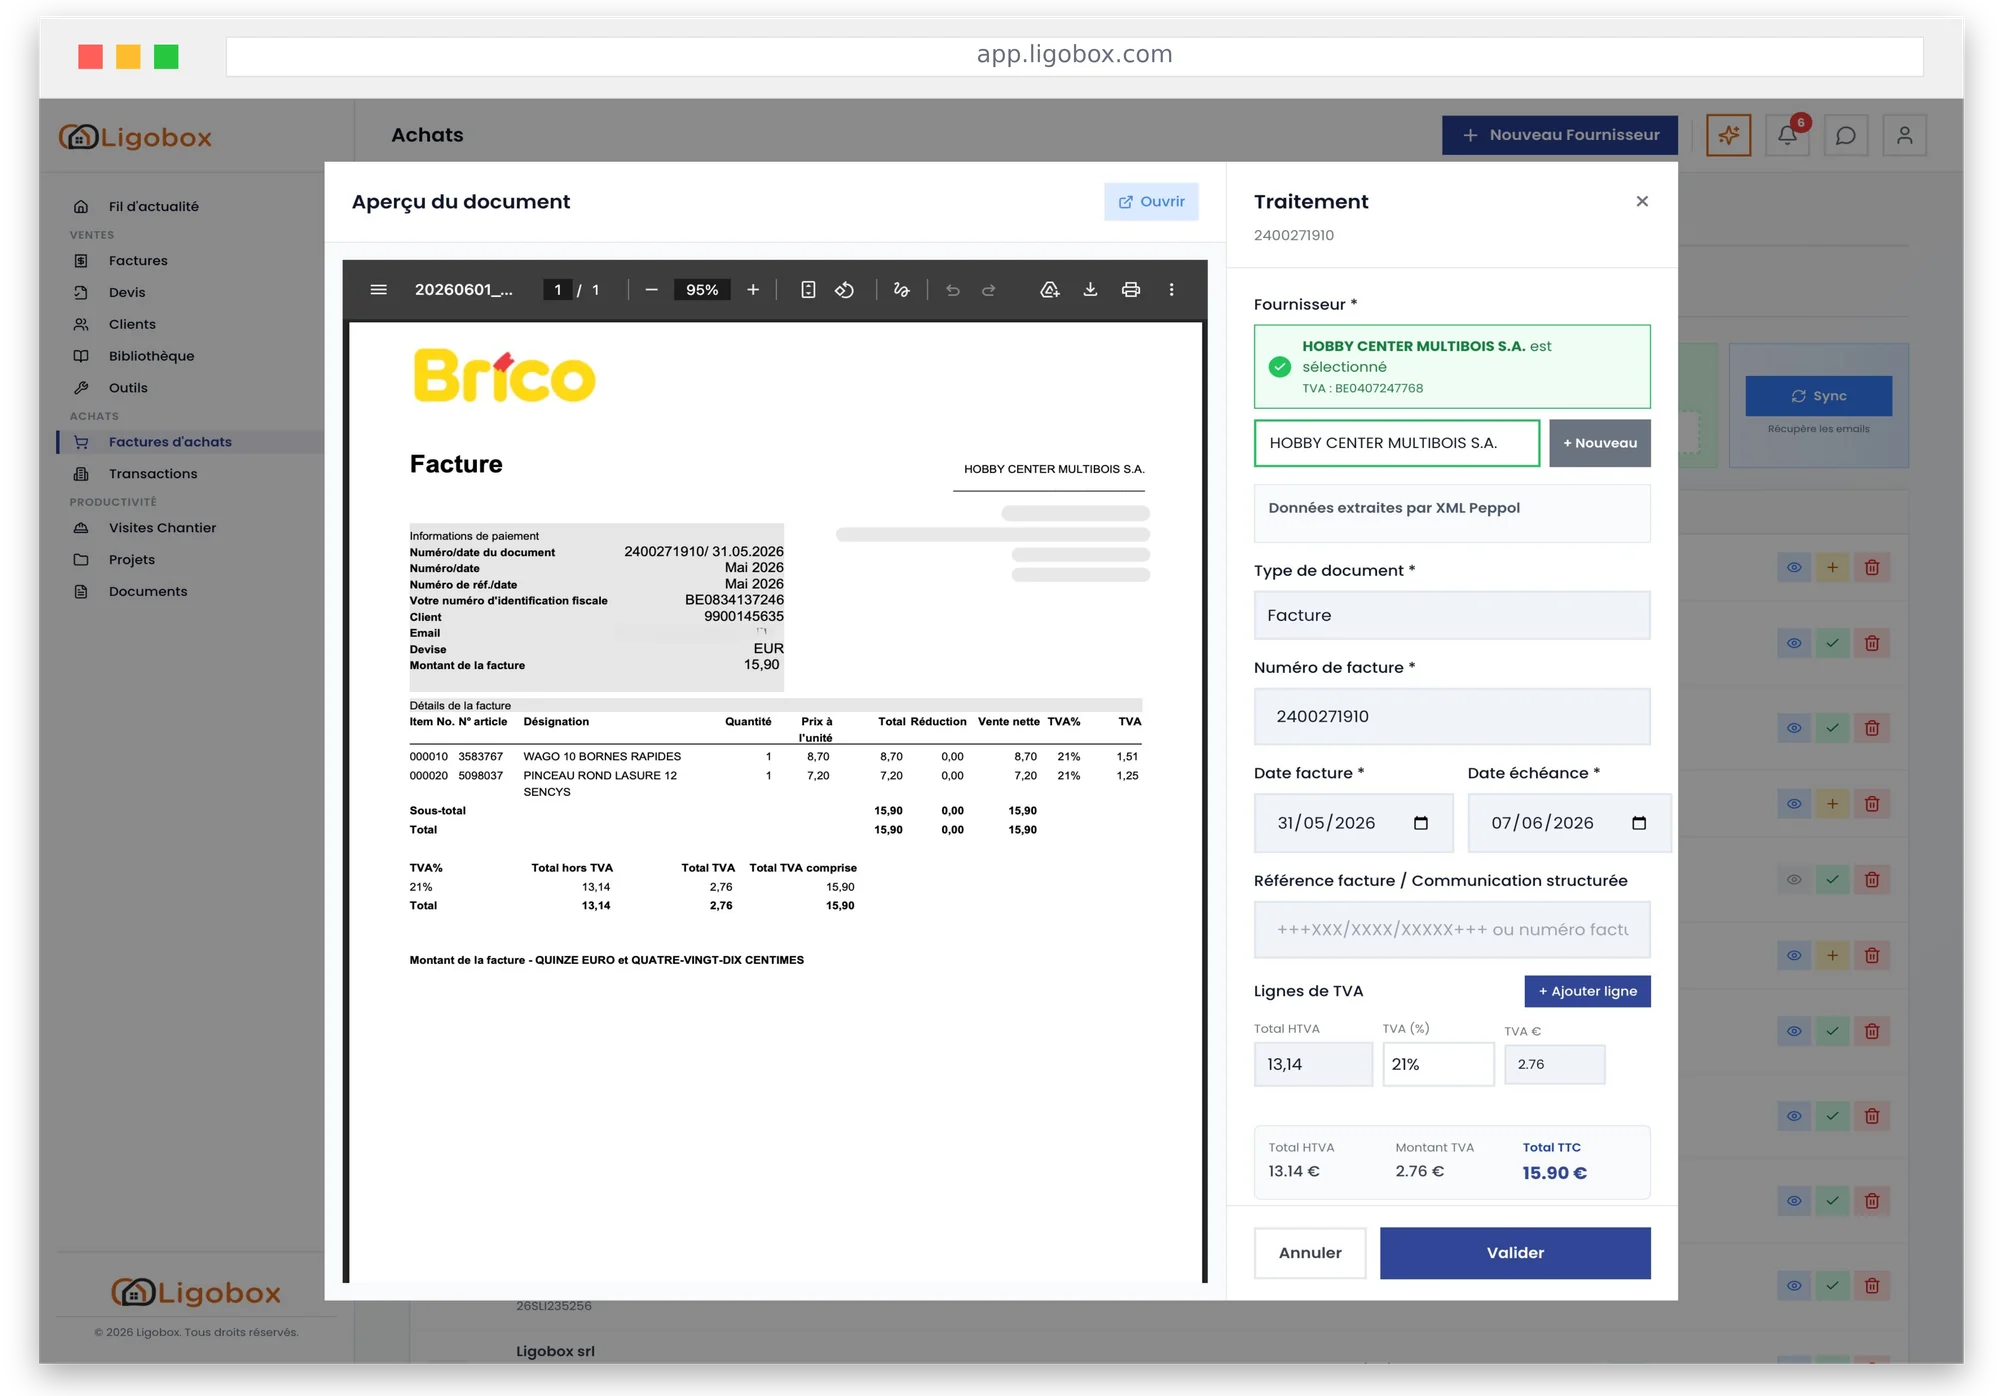The image size is (2000, 1396).
Task: Click + Ajouter ligne for TVA lines
Action: pos(1587,991)
